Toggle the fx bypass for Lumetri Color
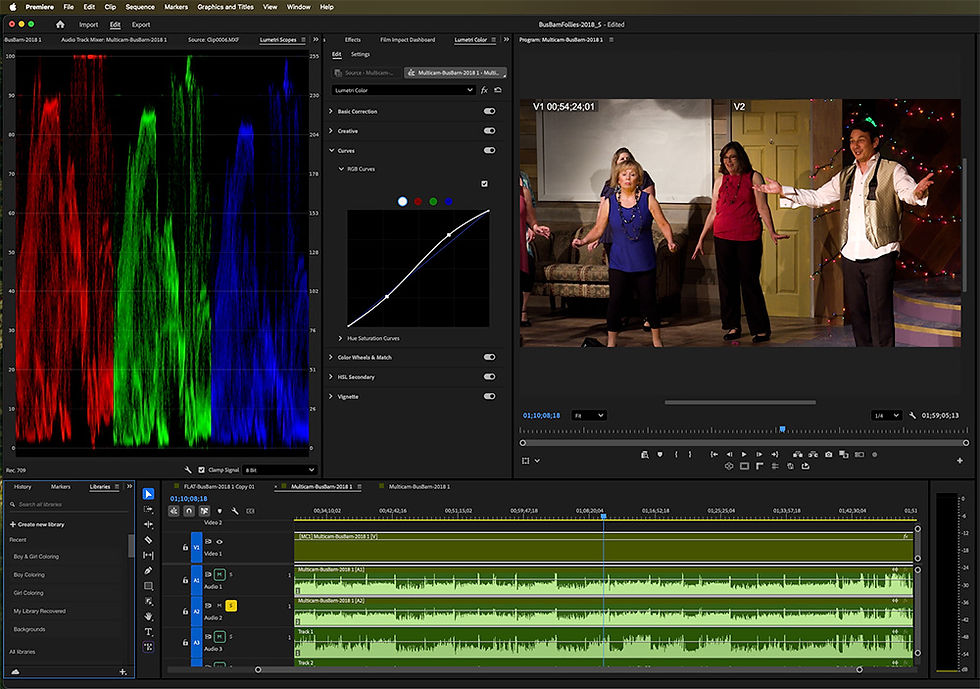The width and height of the screenshot is (980, 689). pyautogui.click(x=484, y=90)
